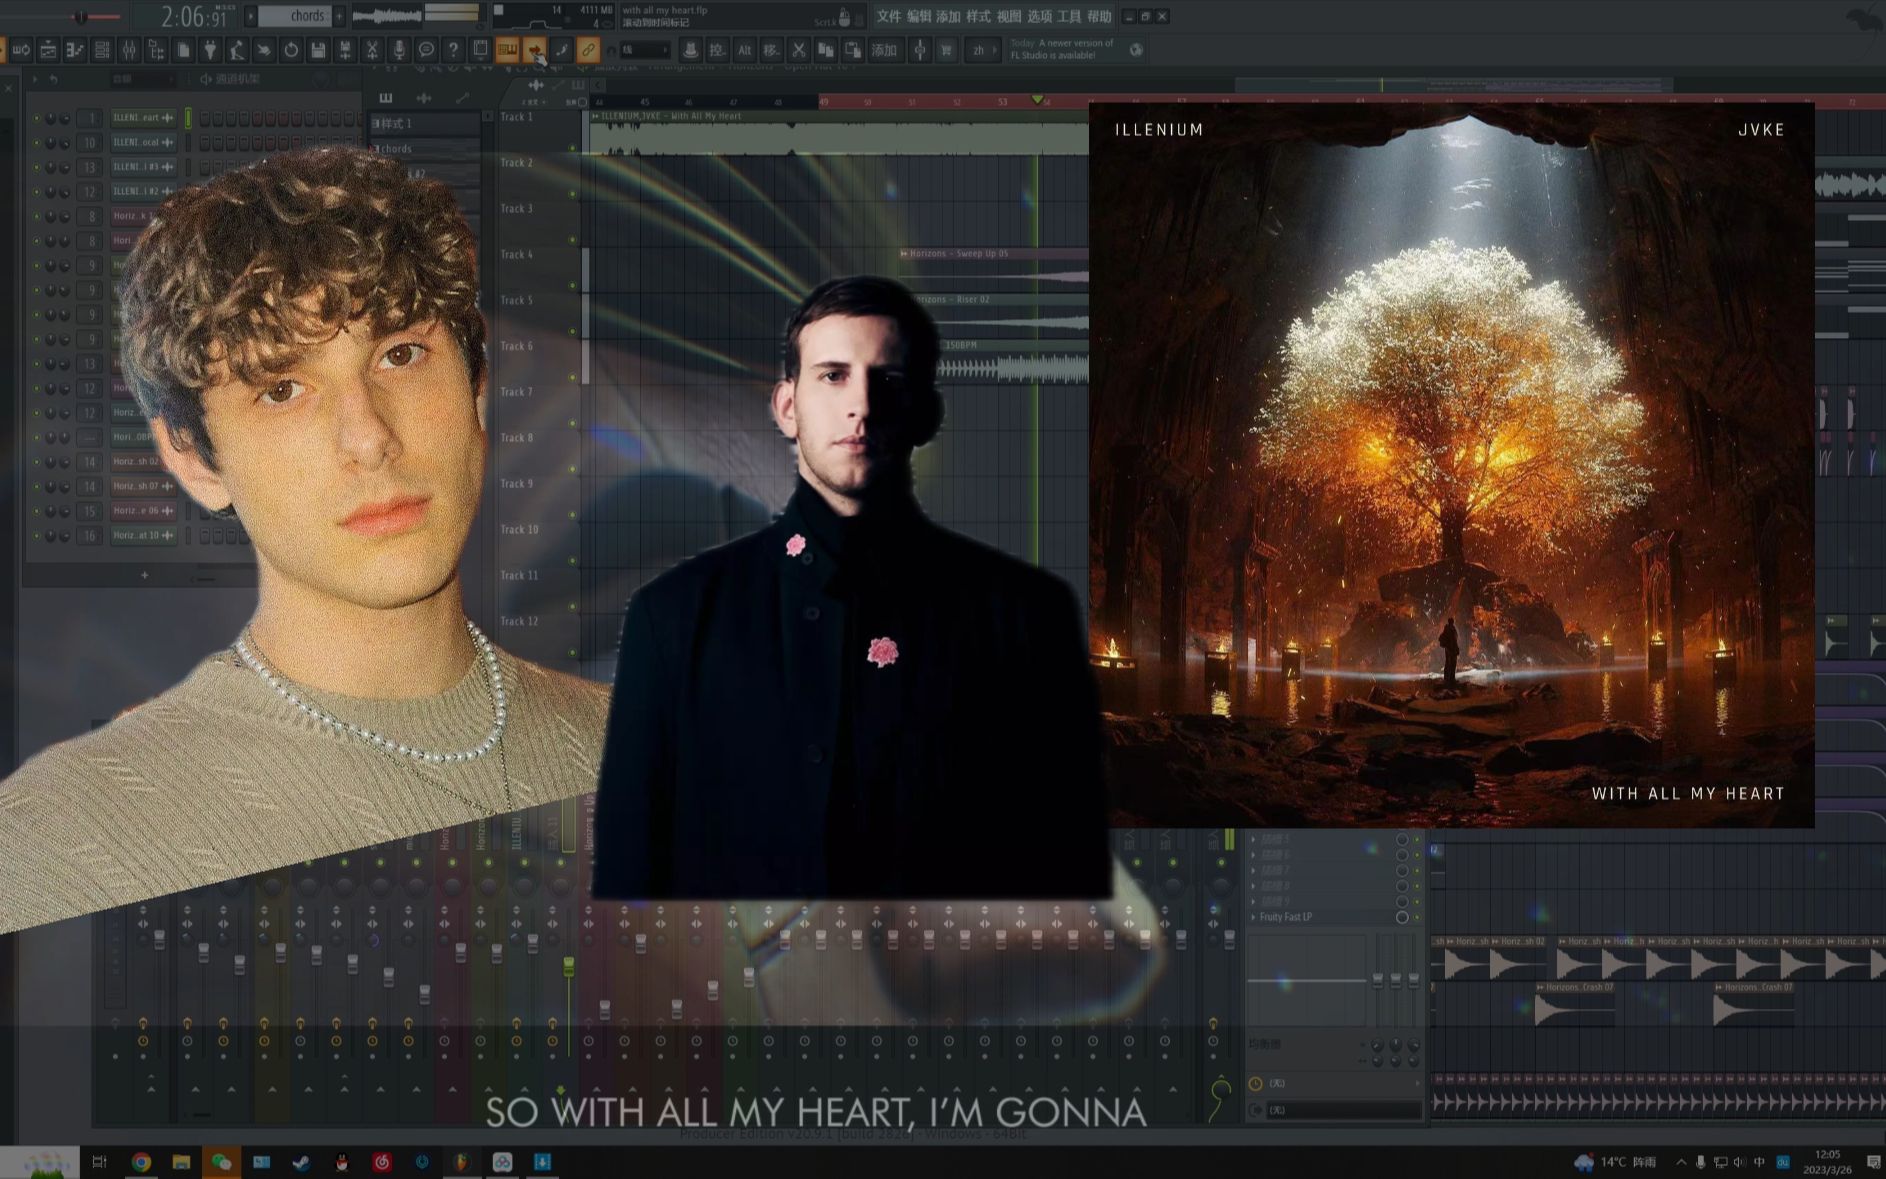The width and height of the screenshot is (1886, 1179).
Task: Open the snap mode dropdown in toolbar
Action: [x=644, y=50]
